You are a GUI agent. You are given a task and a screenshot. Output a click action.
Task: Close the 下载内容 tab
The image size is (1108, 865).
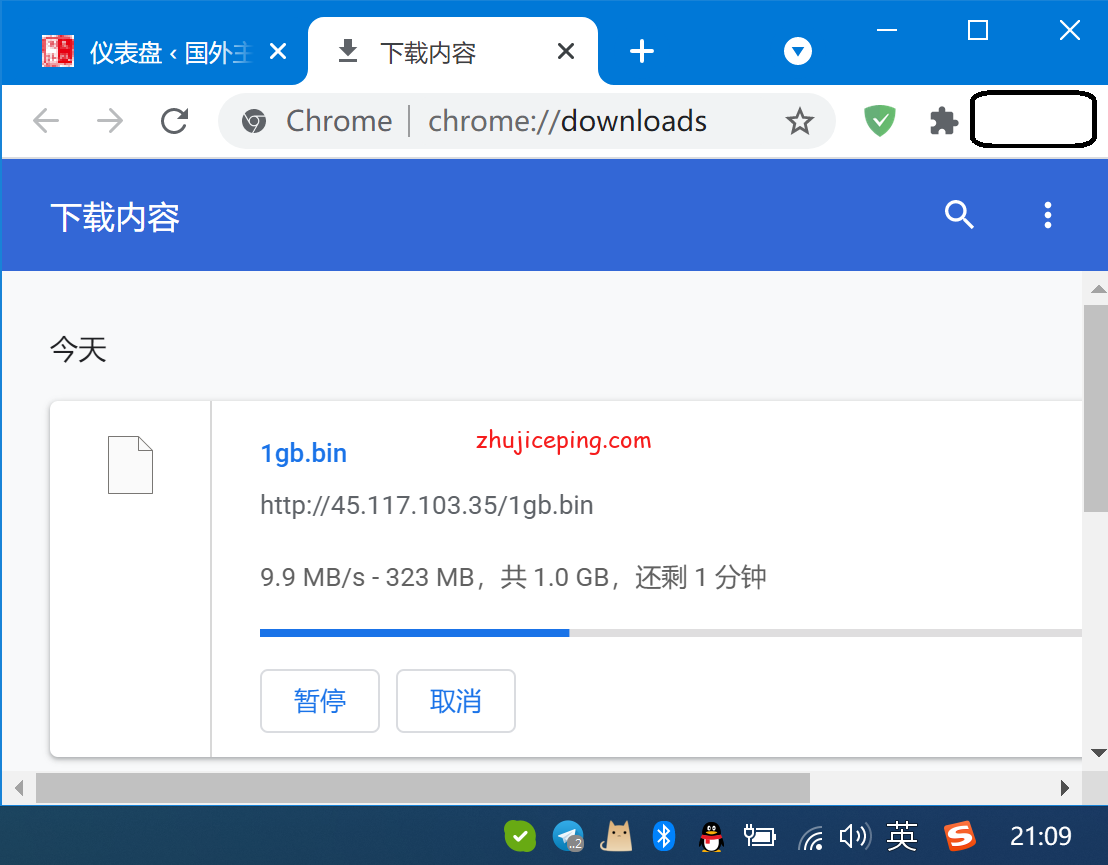coord(566,52)
